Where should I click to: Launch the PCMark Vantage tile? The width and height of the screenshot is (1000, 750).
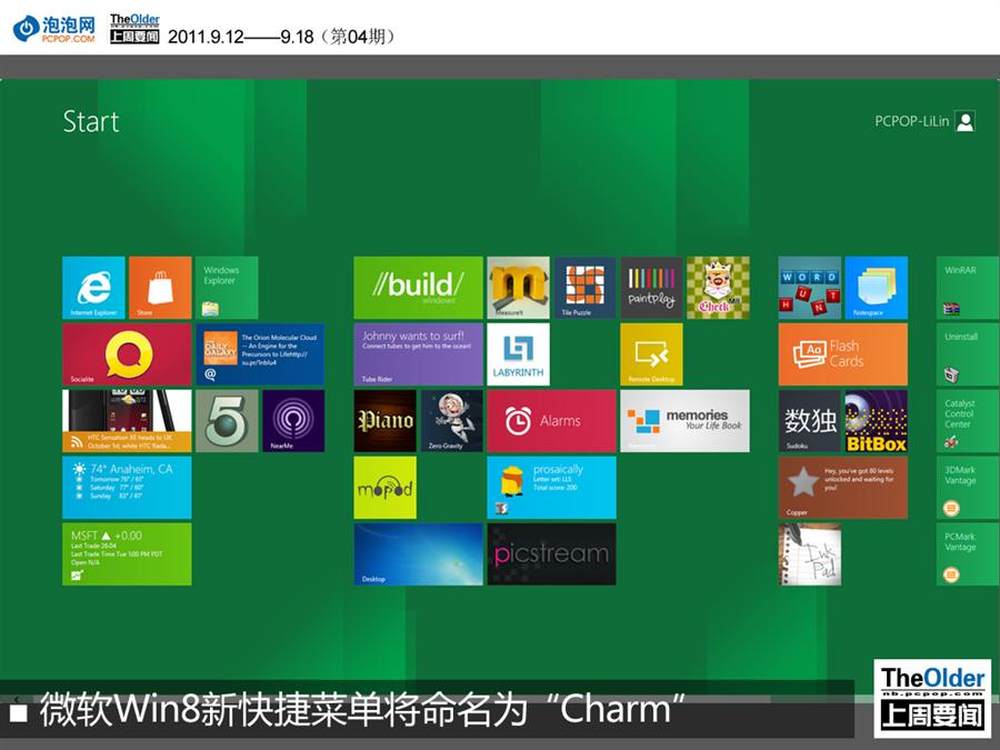(968, 554)
